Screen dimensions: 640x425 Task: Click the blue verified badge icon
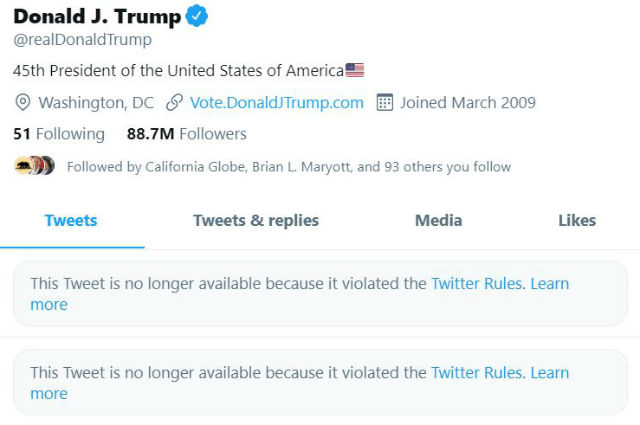[x=198, y=17]
